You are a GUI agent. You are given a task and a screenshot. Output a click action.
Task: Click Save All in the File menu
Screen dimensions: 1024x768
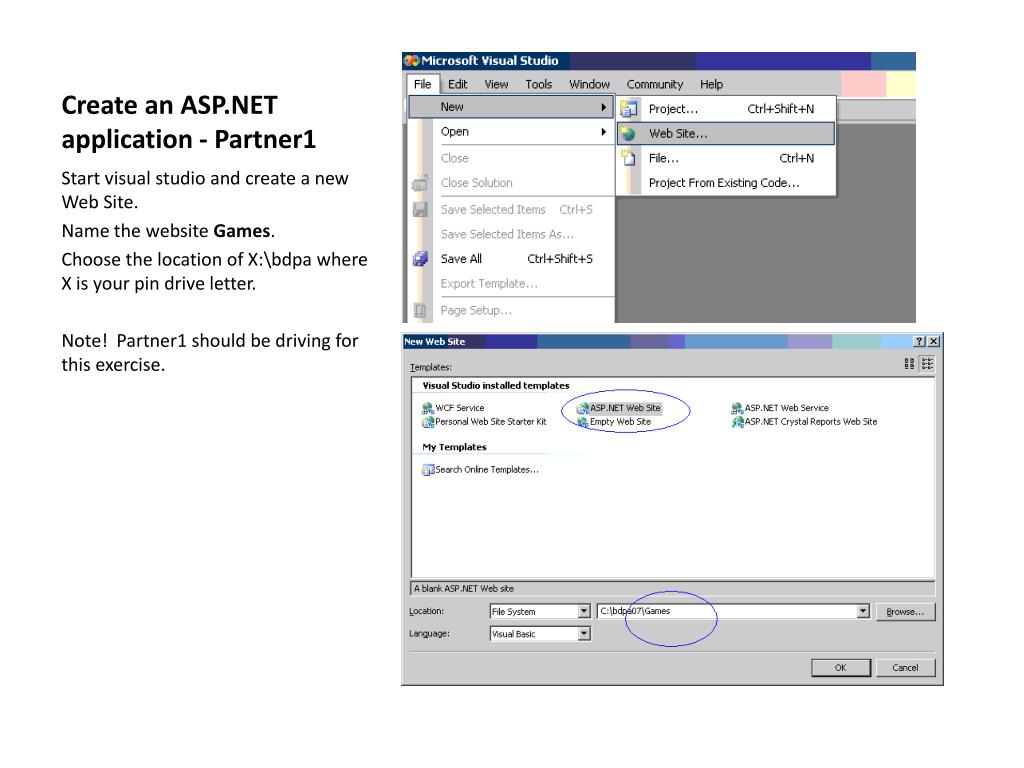coord(511,259)
